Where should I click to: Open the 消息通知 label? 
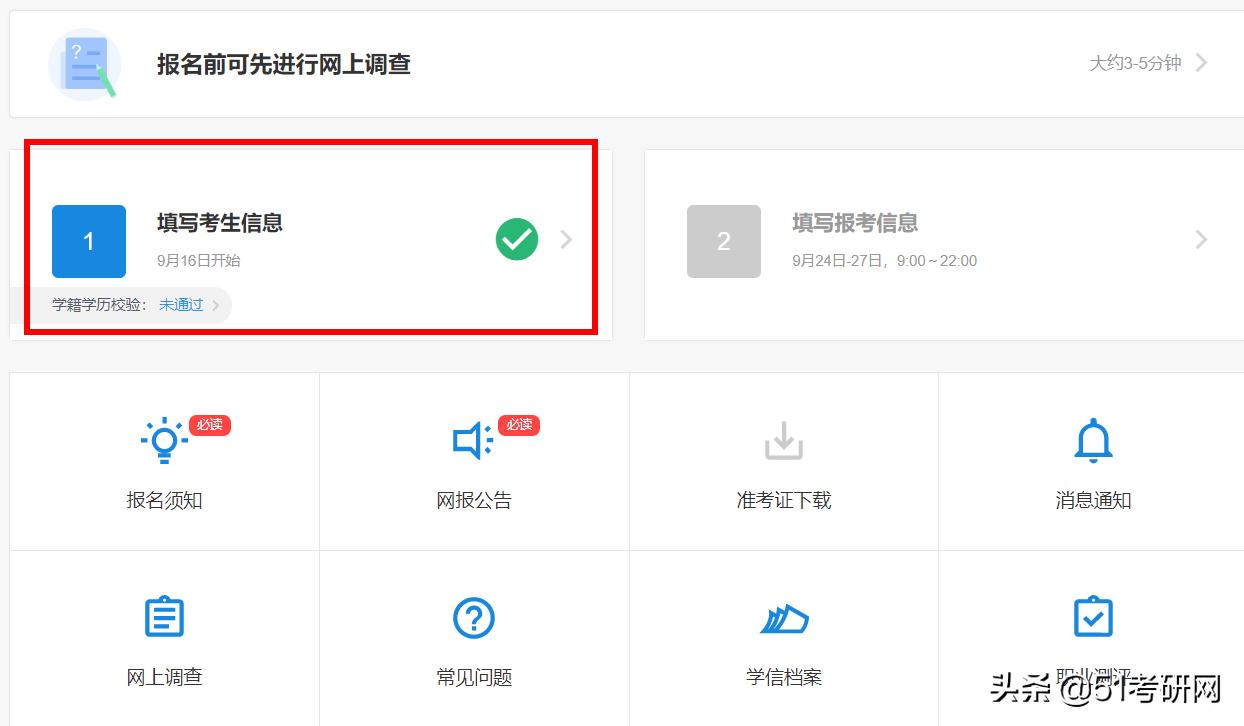coord(1093,501)
